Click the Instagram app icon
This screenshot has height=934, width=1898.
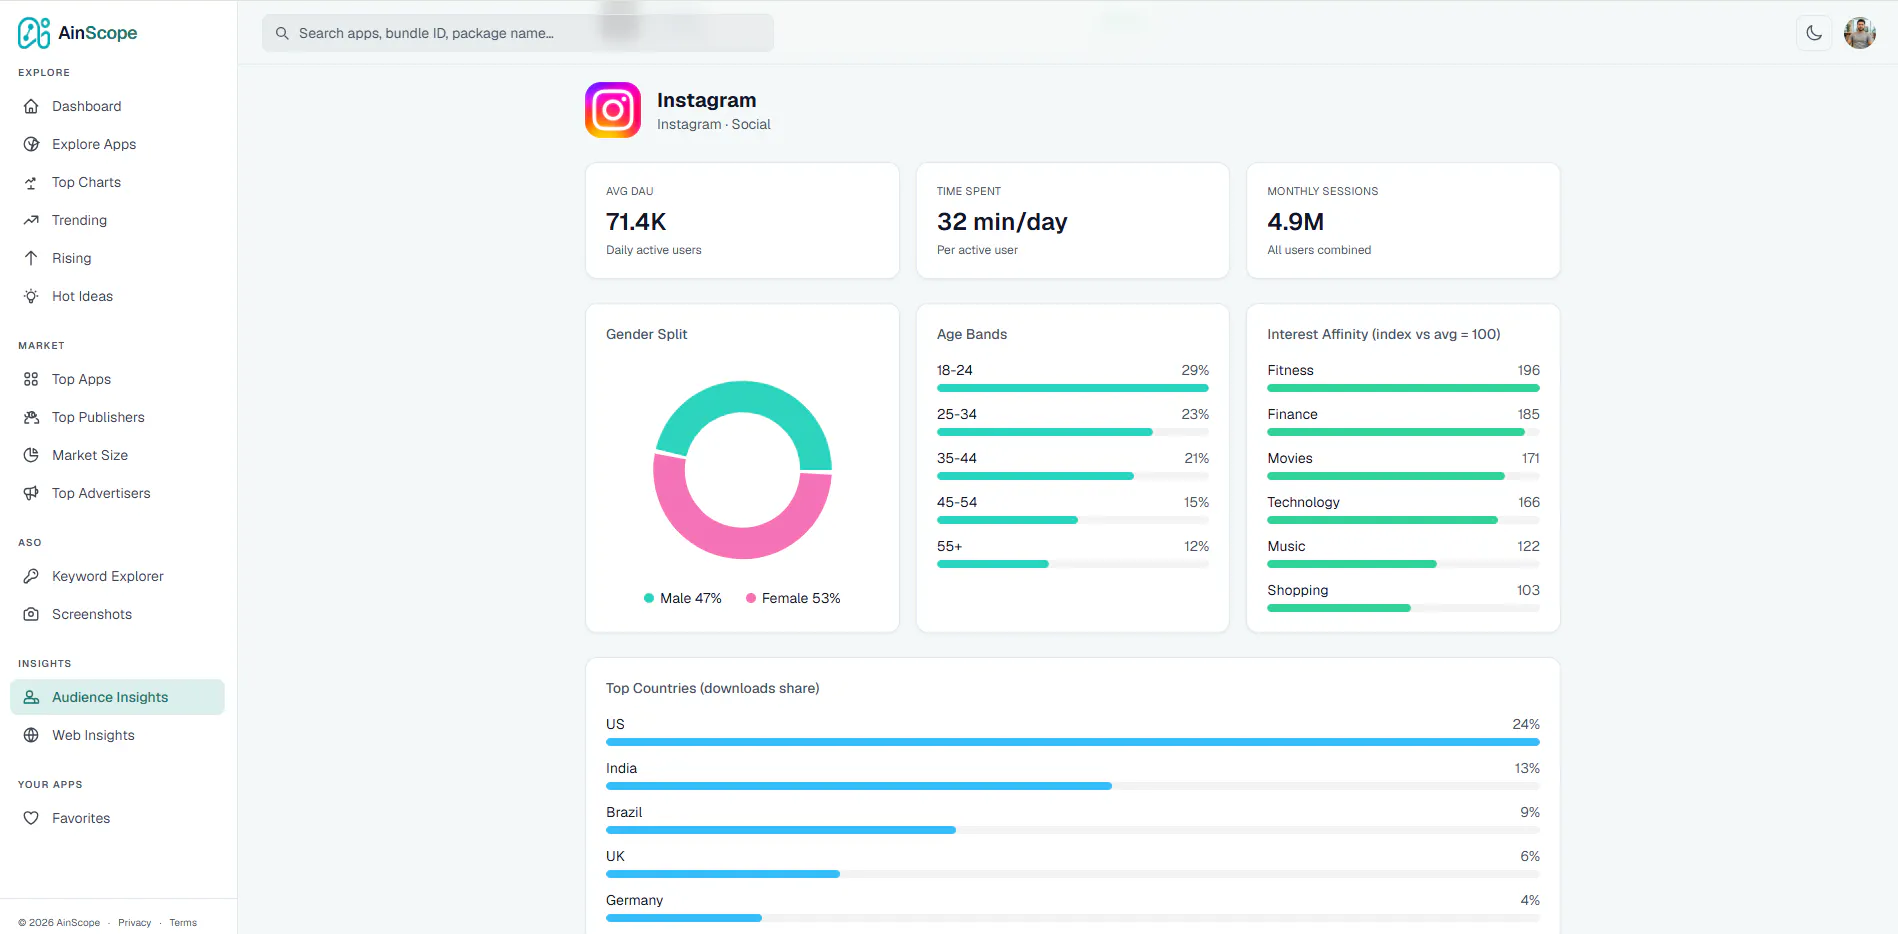pos(613,110)
